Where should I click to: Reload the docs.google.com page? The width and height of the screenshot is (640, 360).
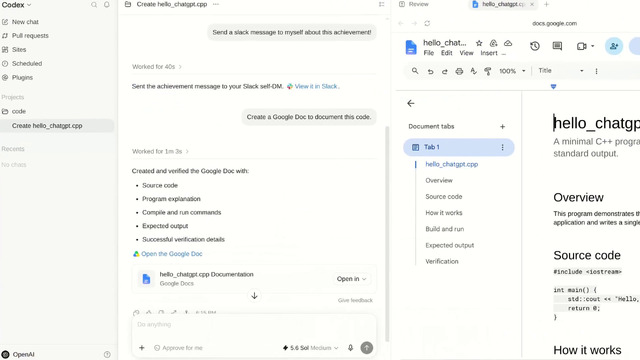click(x=427, y=24)
